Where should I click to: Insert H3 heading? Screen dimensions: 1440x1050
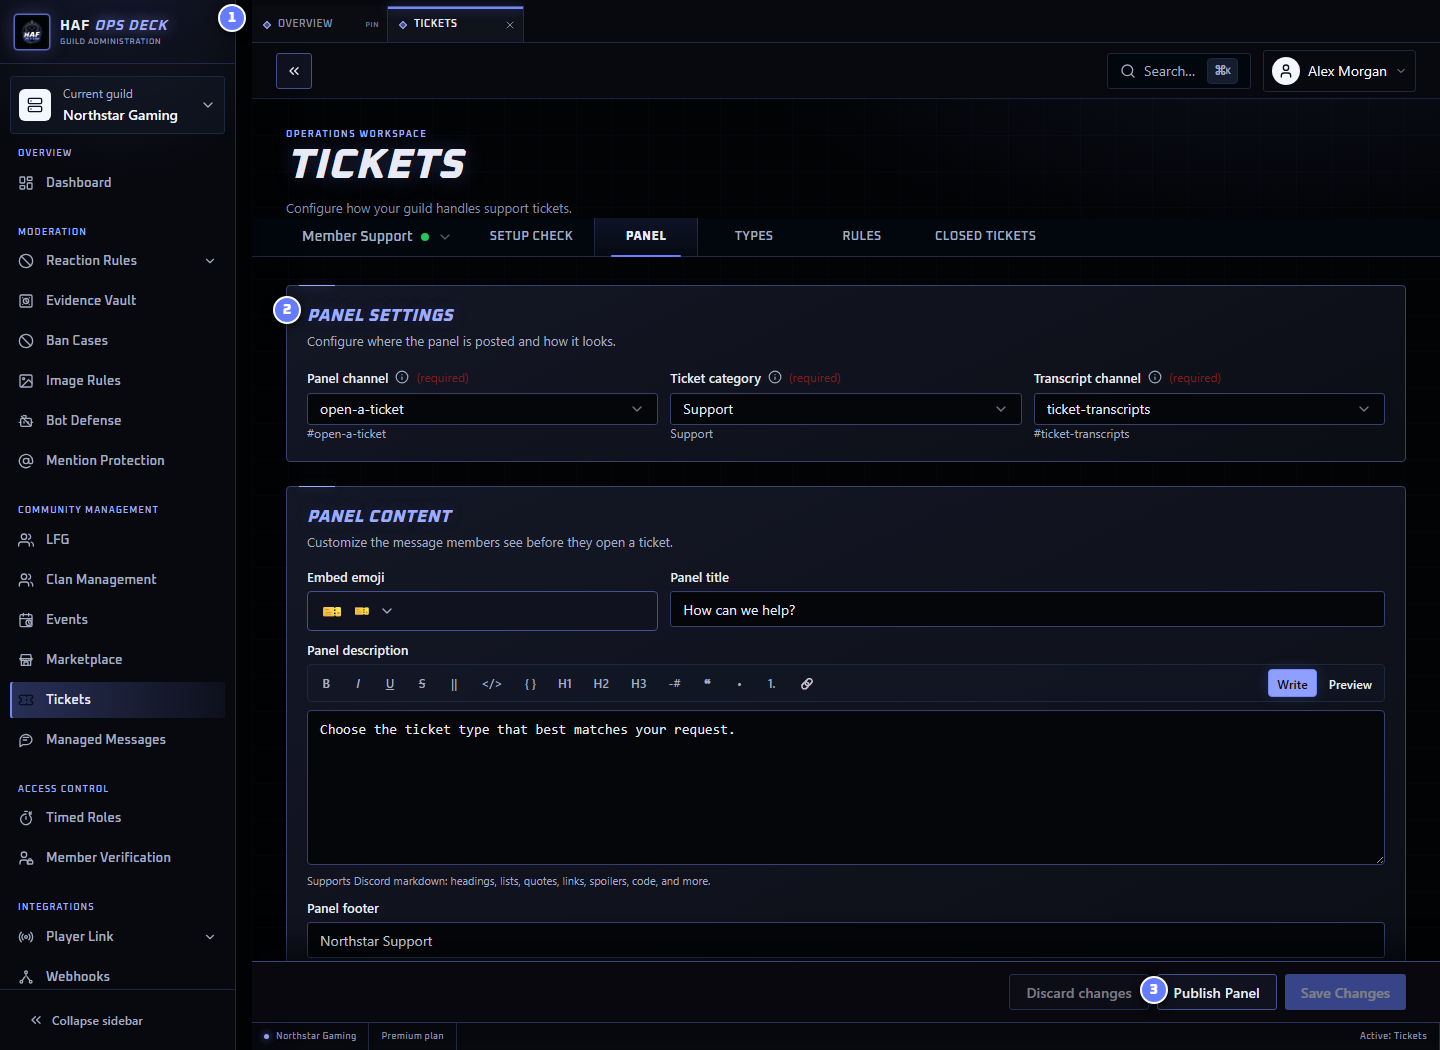click(639, 684)
